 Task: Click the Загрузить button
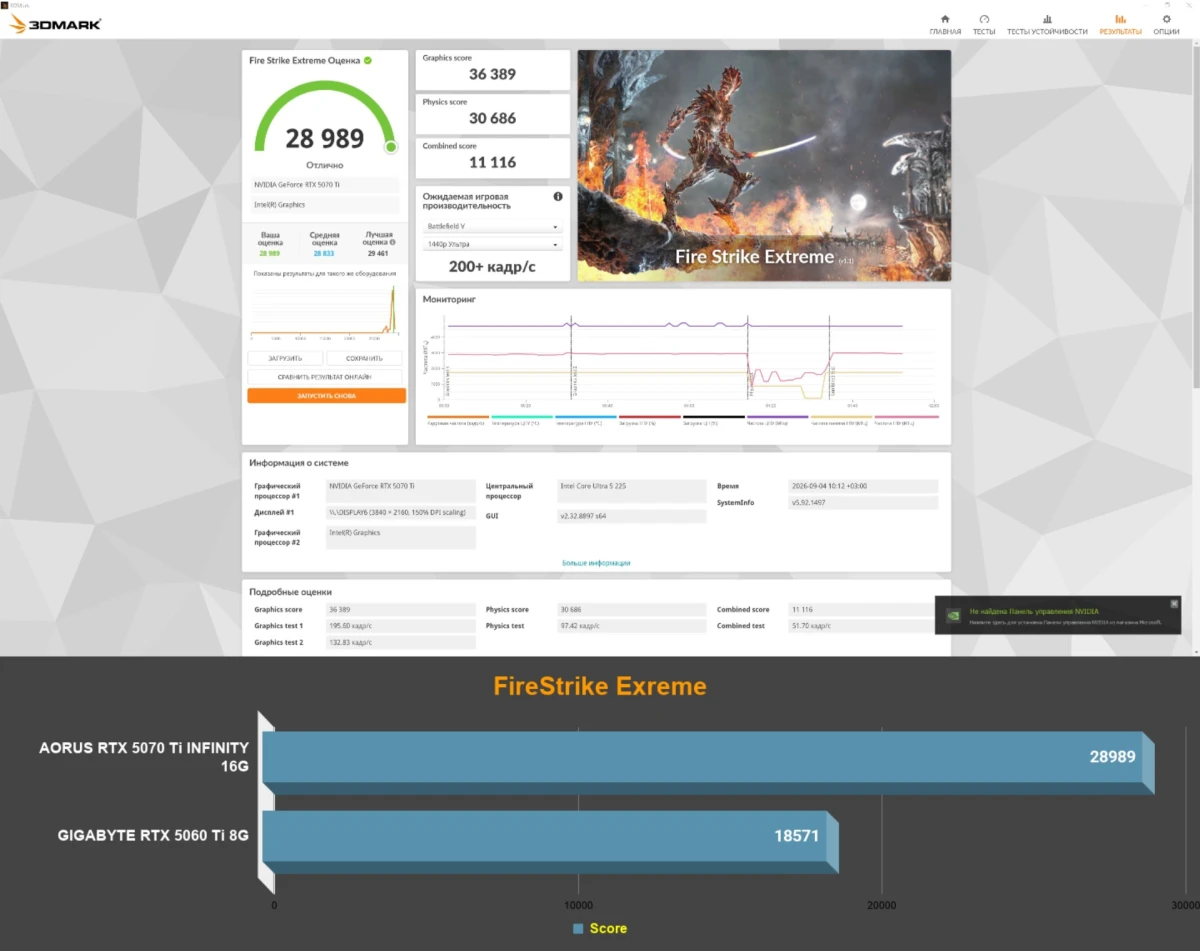tap(285, 358)
